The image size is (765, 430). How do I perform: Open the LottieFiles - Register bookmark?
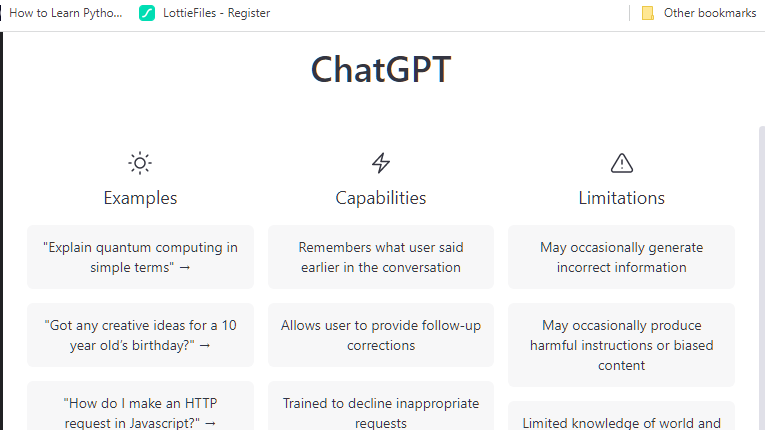[216, 13]
